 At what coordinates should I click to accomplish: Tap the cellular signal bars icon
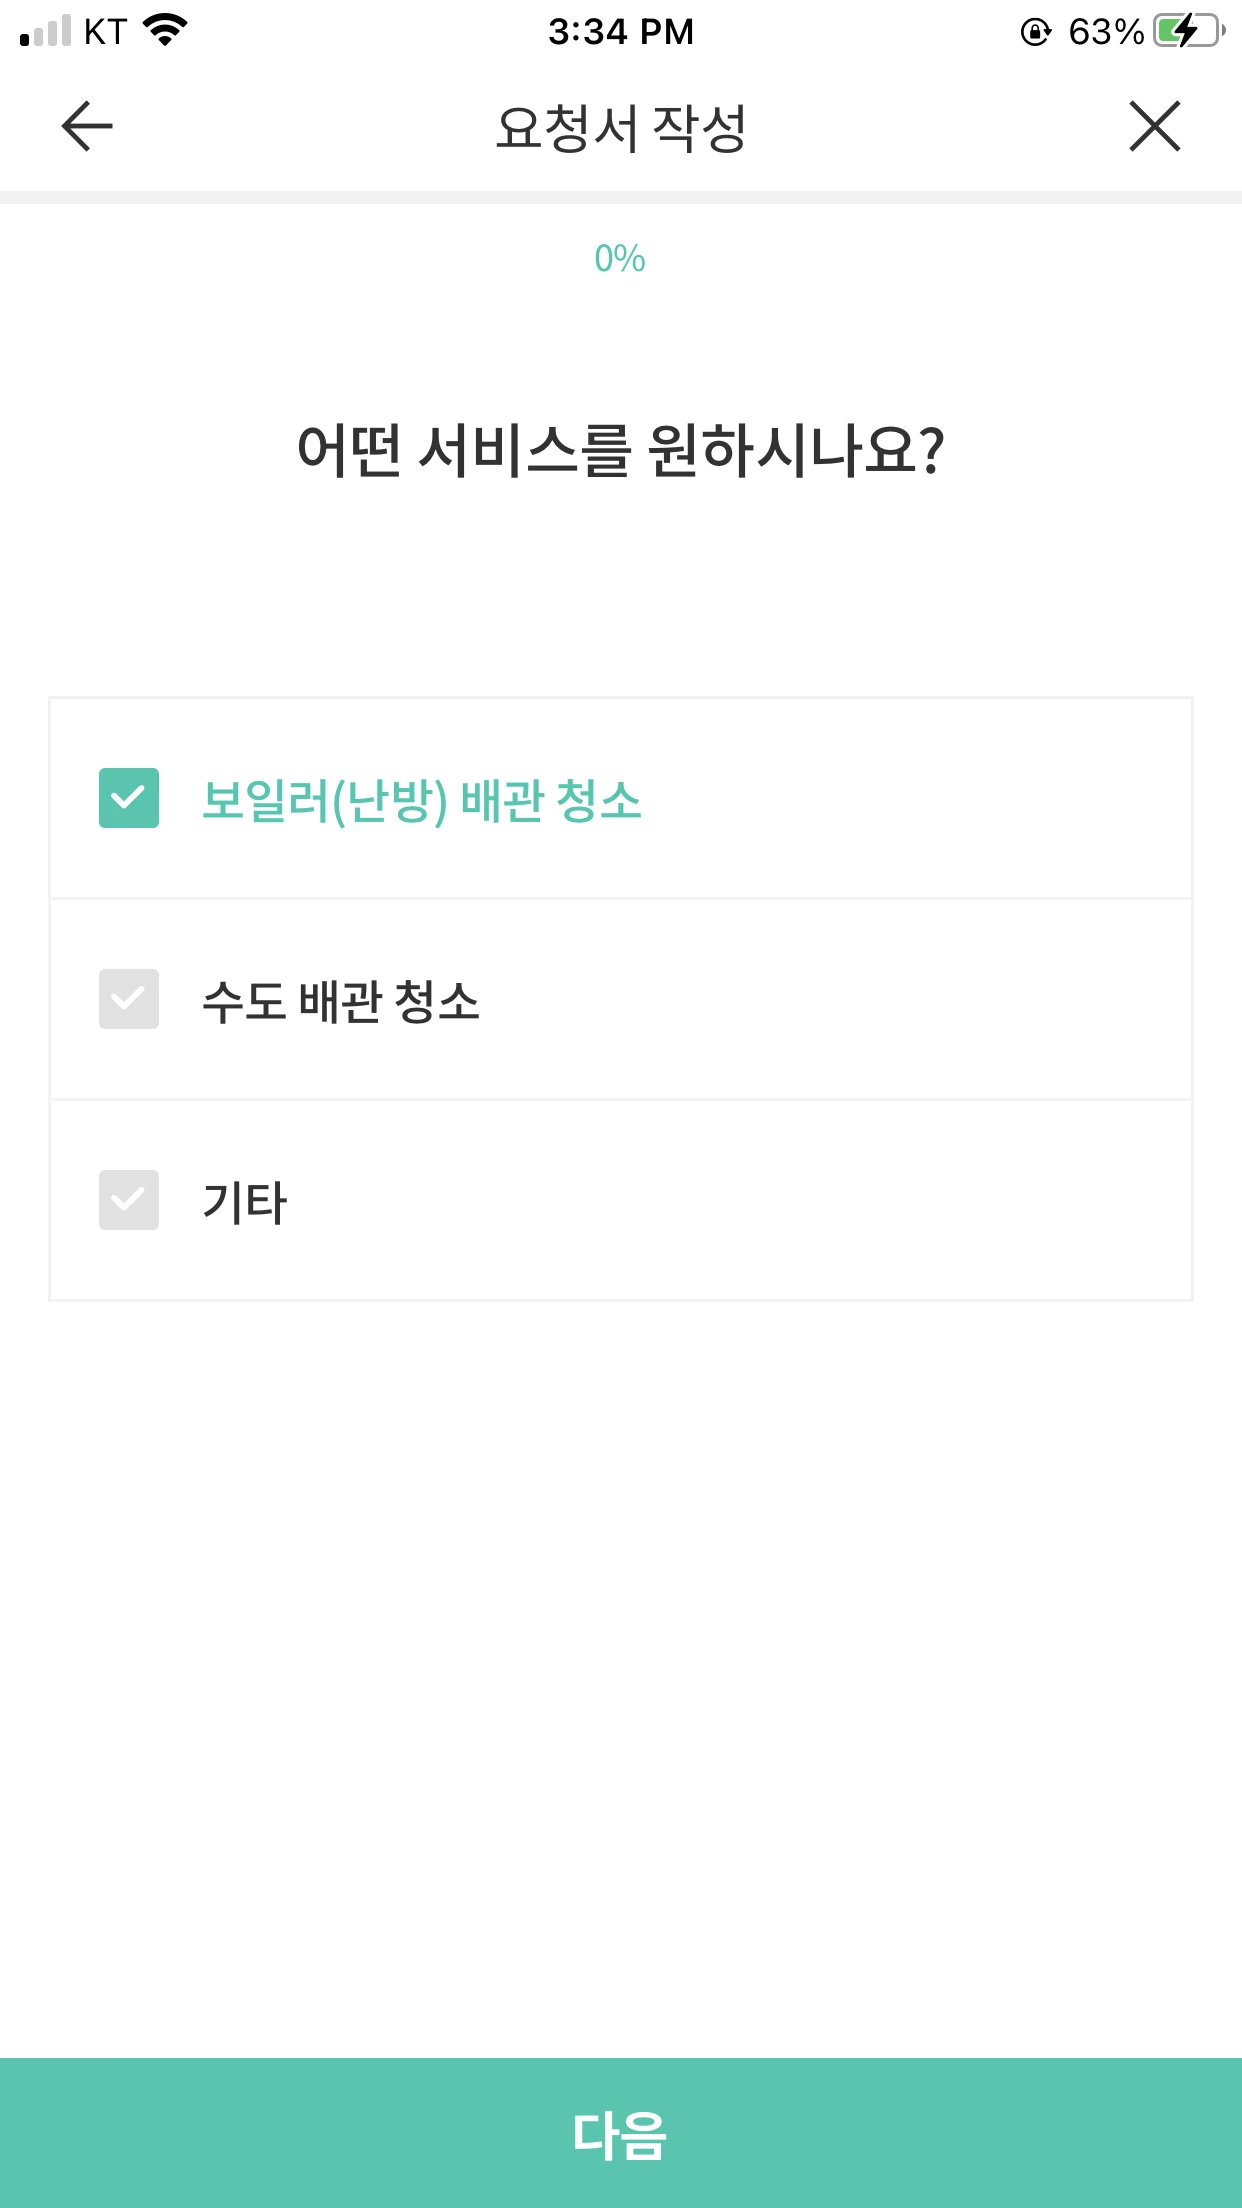(x=45, y=31)
